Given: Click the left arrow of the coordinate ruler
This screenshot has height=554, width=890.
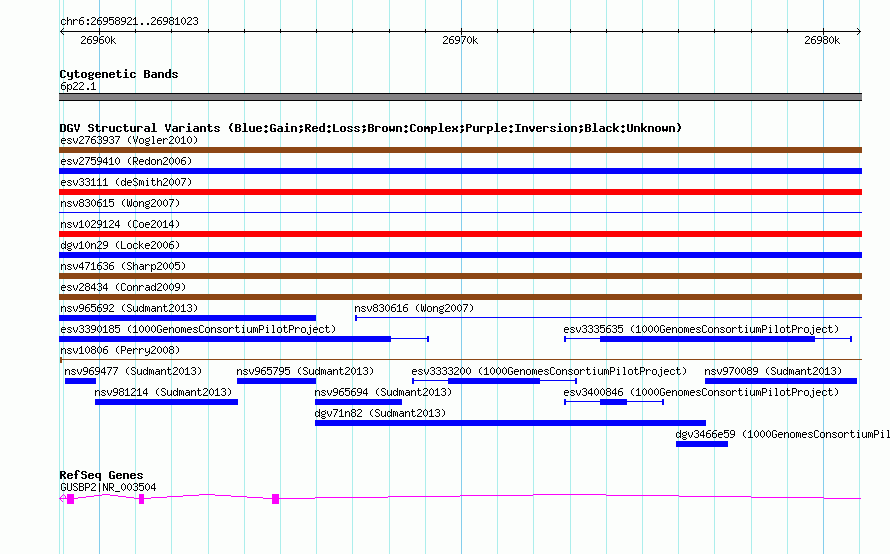Looking at the screenshot, I should tap(62, 32).
